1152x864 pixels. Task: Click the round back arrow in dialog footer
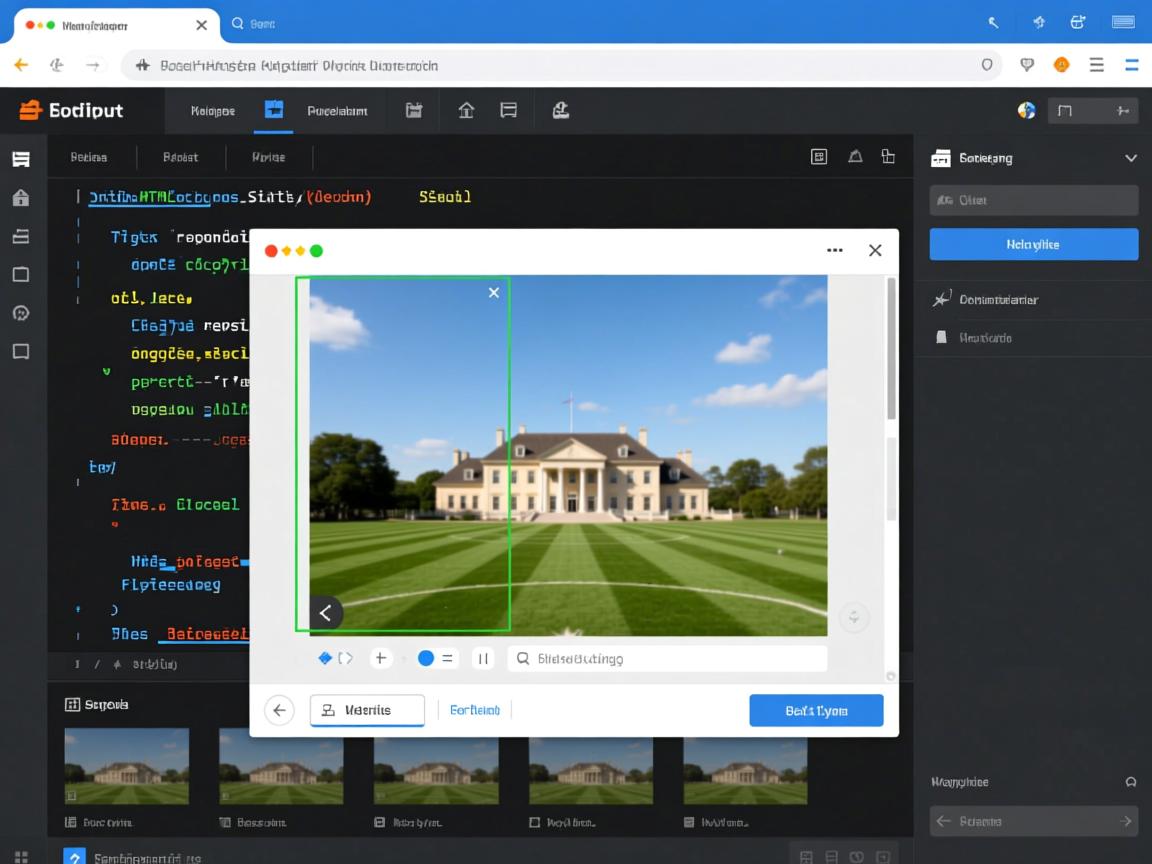279,710
